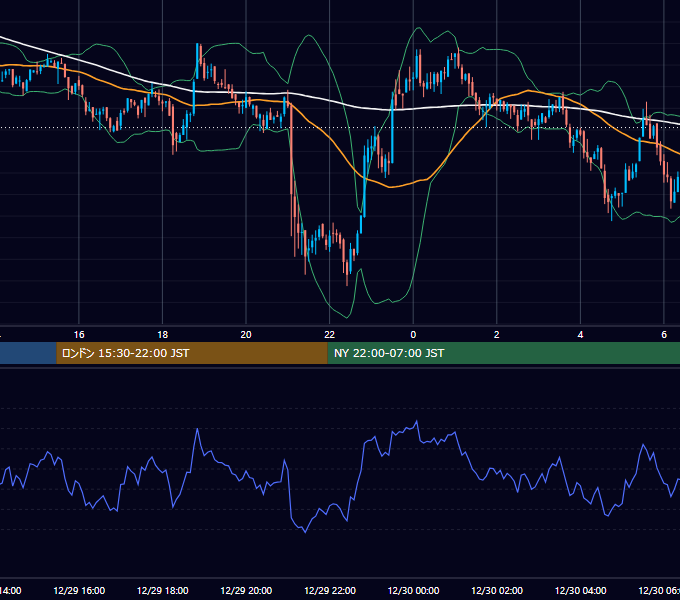Click the upper chart hour label 2
Viewport: 680px width, 600px height.
[497, 335]
